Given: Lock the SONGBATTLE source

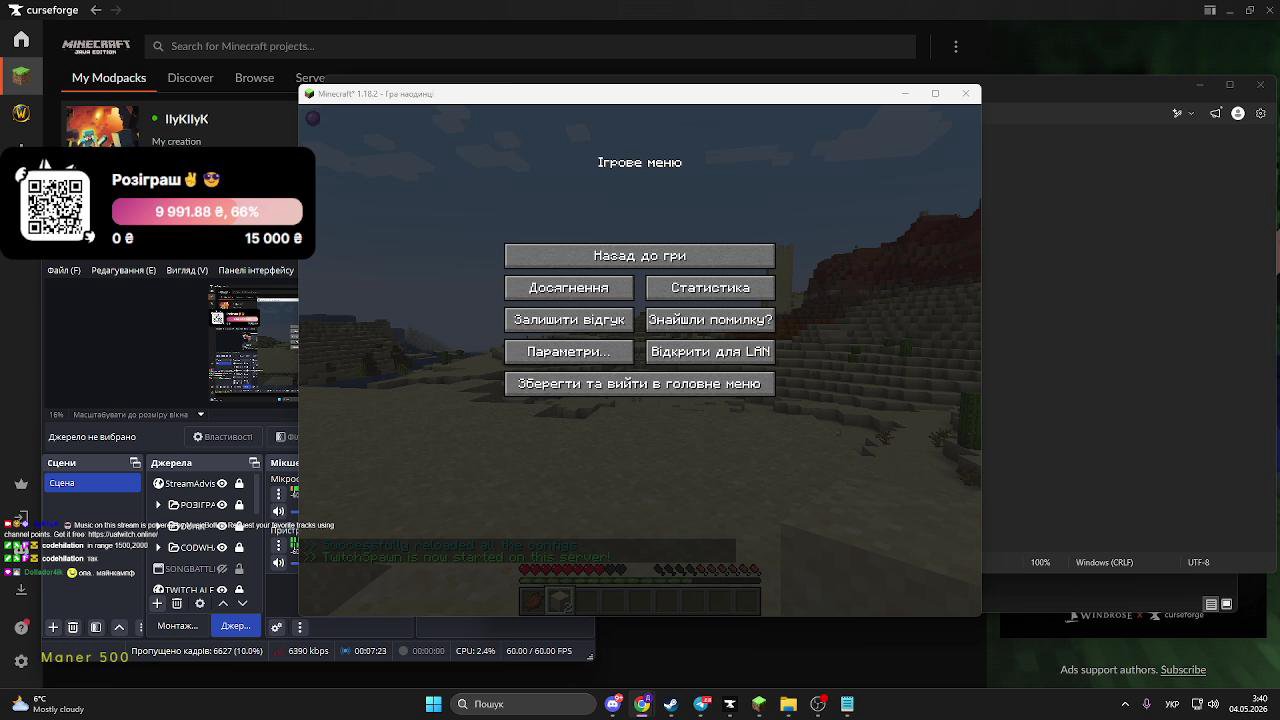Looking at the screenshot, I should click(x=239, y=569).
